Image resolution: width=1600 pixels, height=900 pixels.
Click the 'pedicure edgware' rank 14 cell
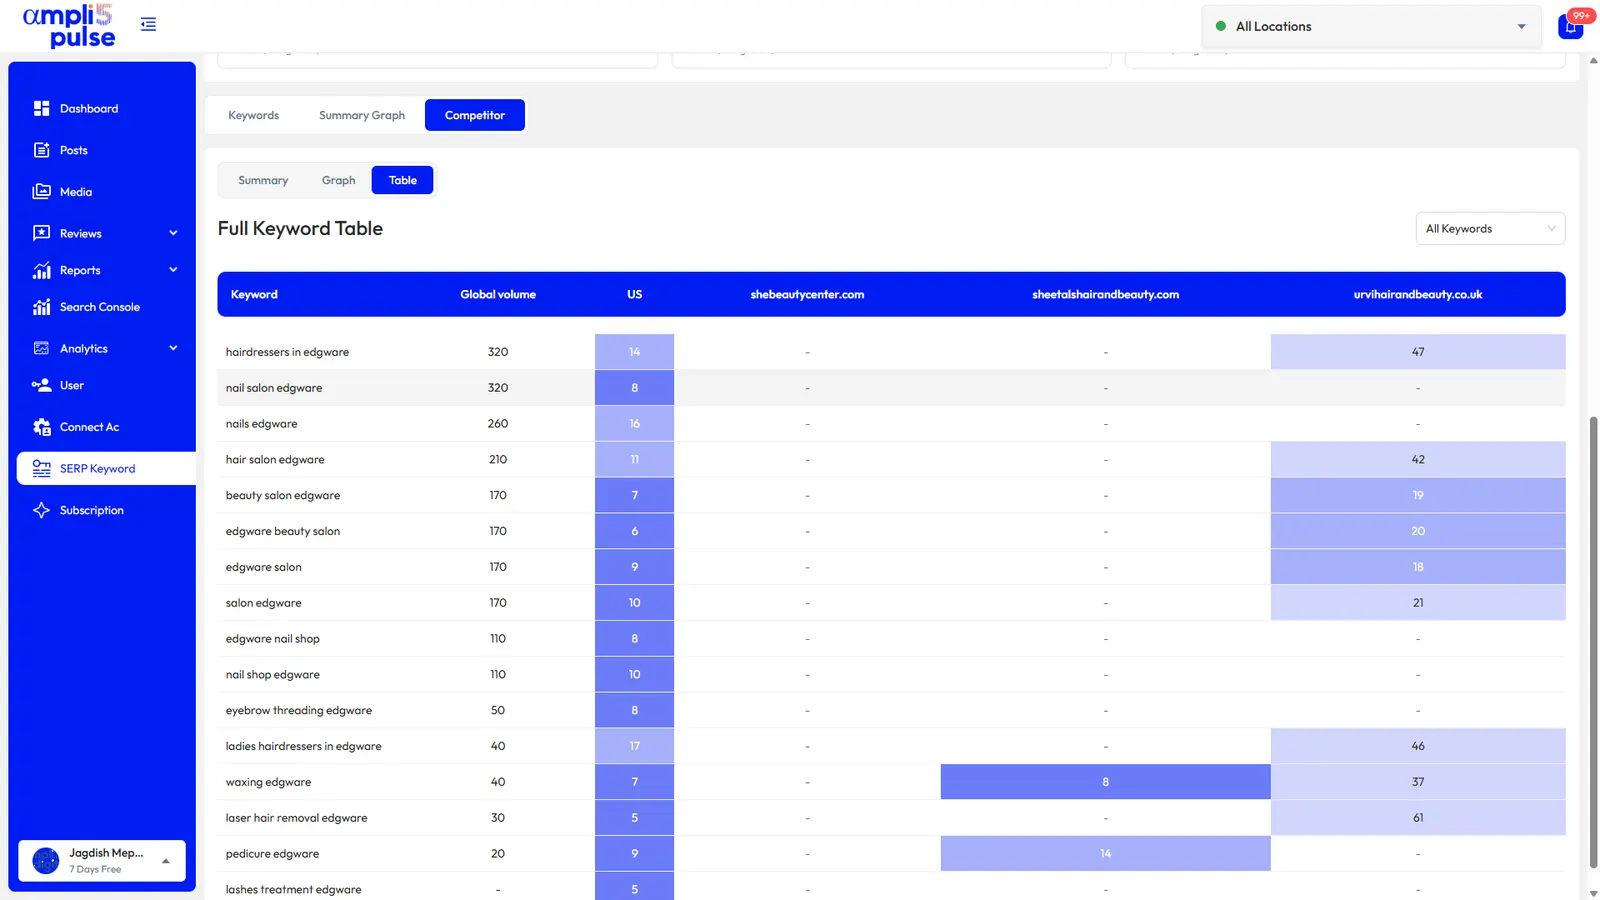tap(1105, 854)
